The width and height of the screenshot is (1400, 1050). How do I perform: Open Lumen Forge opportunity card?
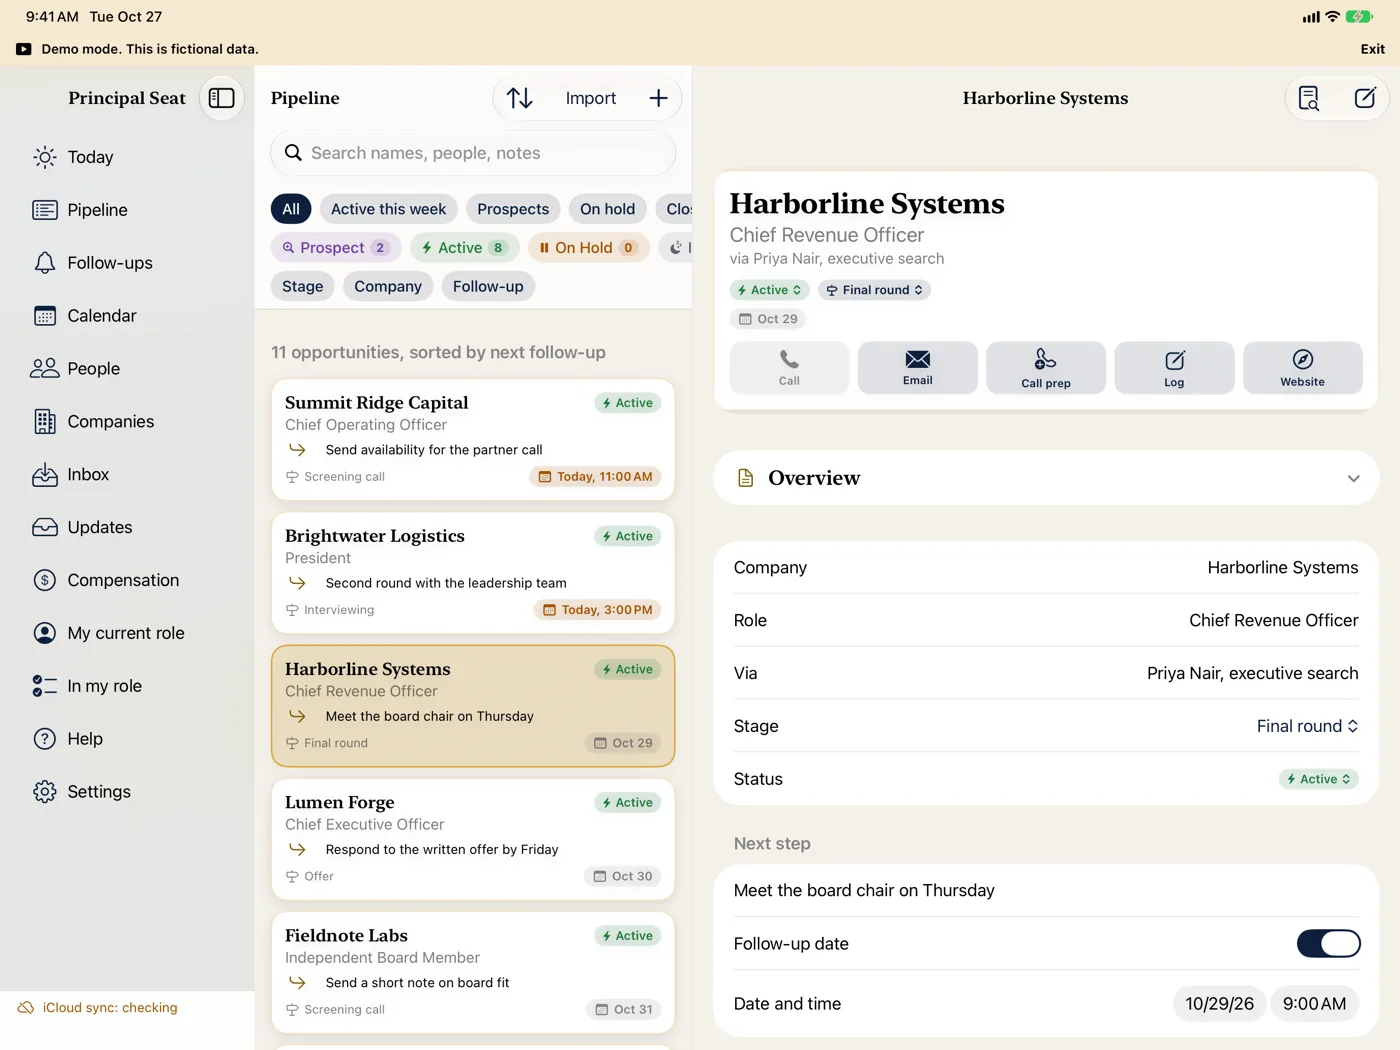(473, 839)
